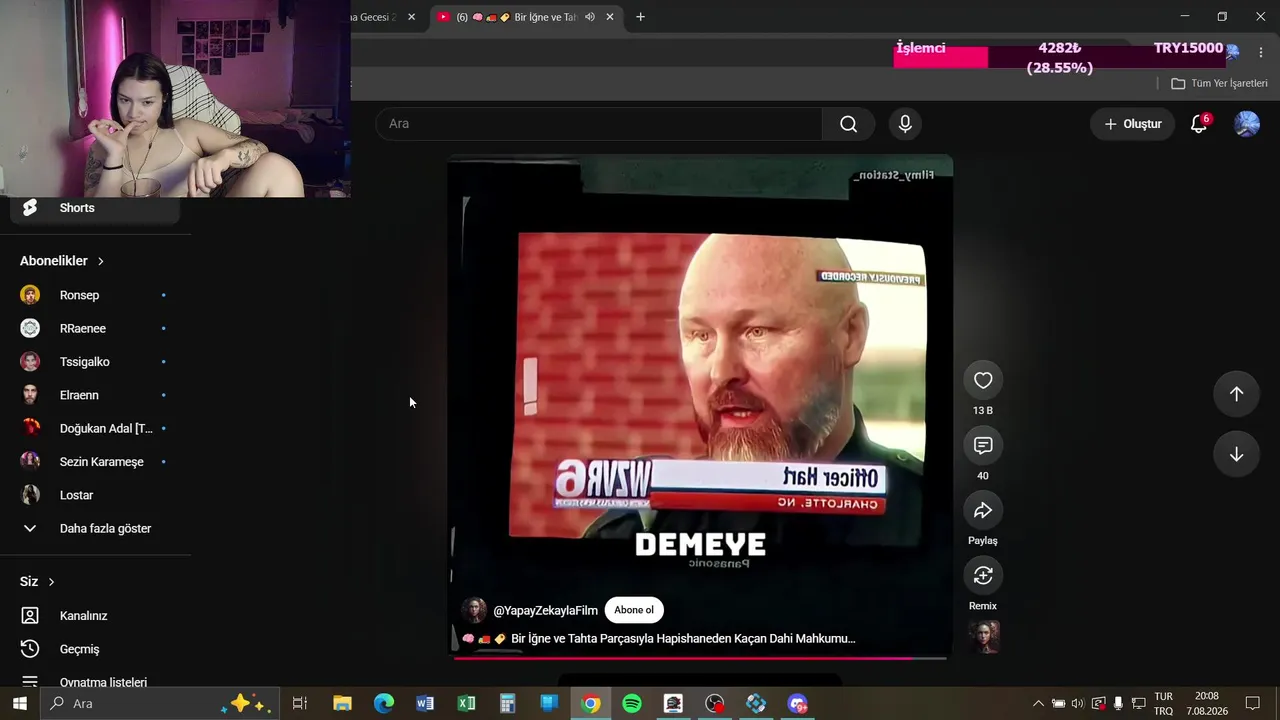
Task: Open a new Chrome tab
Action: coord(640,17)
